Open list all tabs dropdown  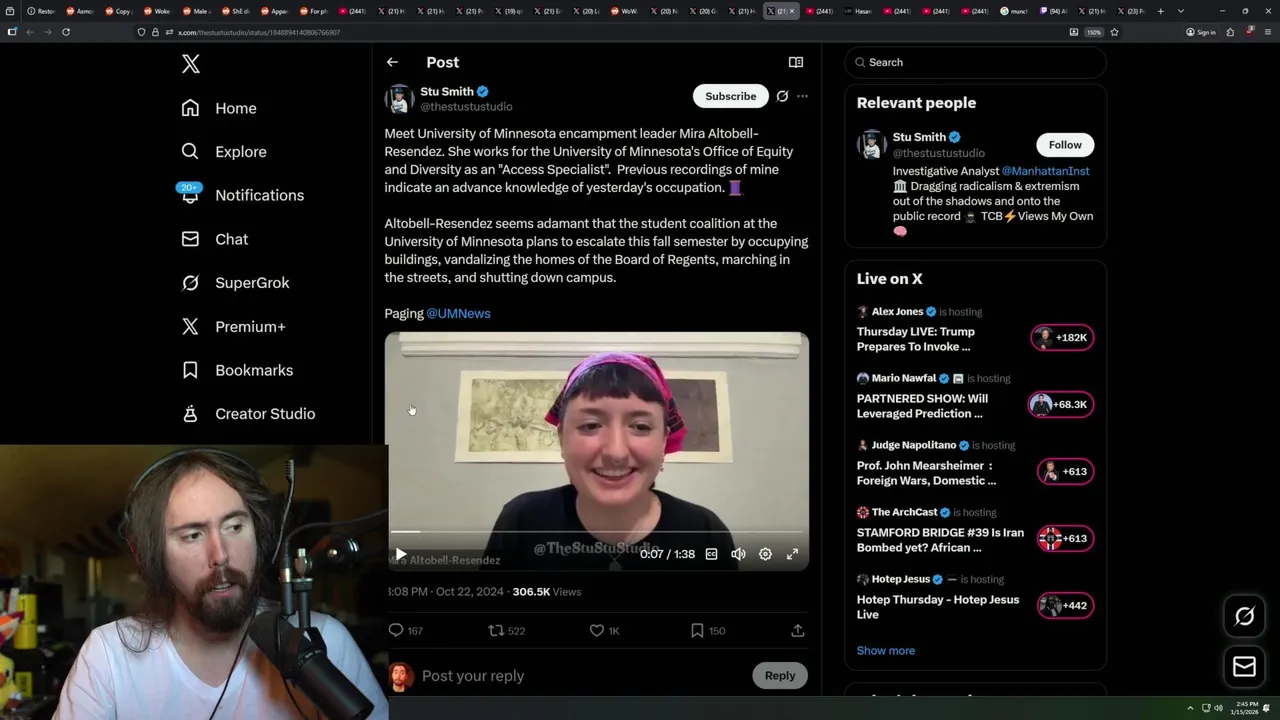tap(1181, 11)
